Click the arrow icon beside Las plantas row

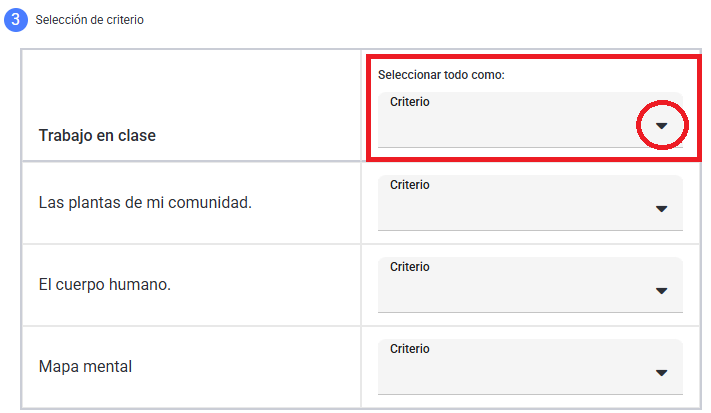coord(662,209)
